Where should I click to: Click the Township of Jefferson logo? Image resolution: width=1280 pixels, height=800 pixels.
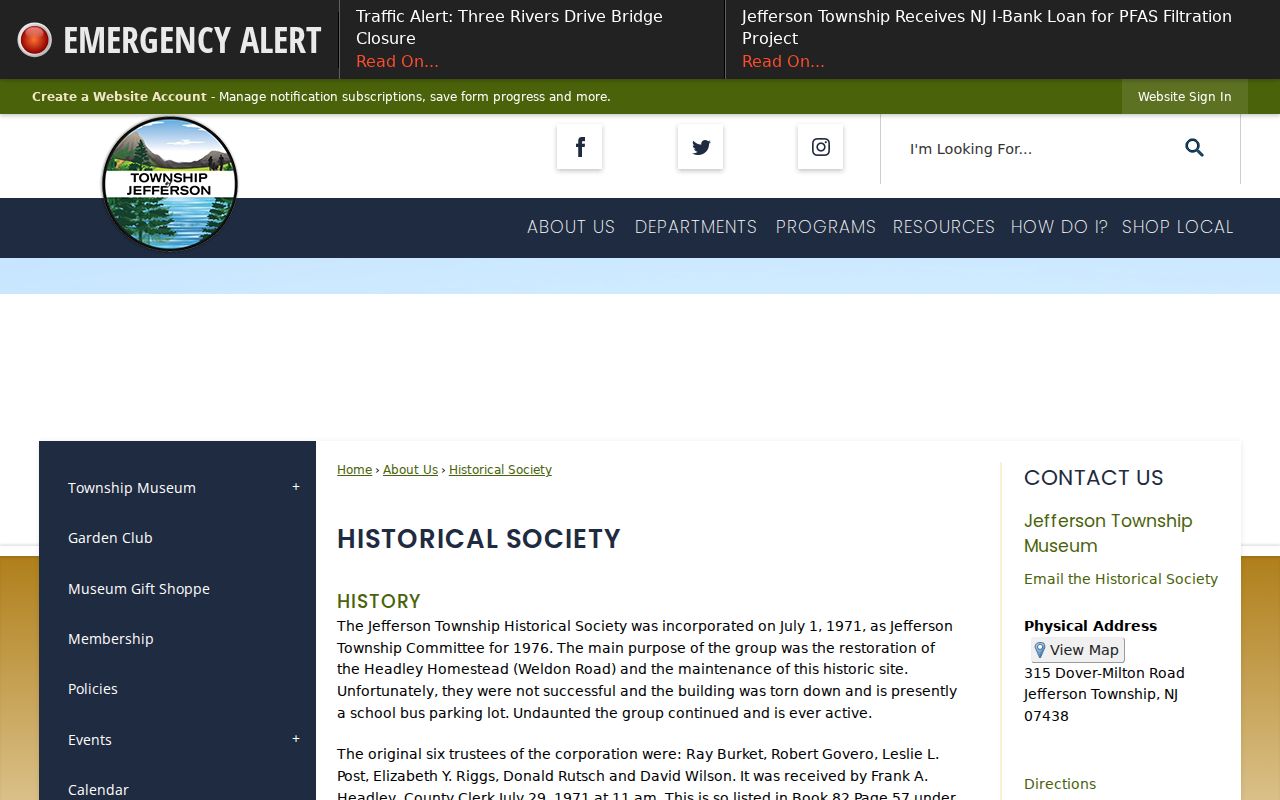pos(170,184)
